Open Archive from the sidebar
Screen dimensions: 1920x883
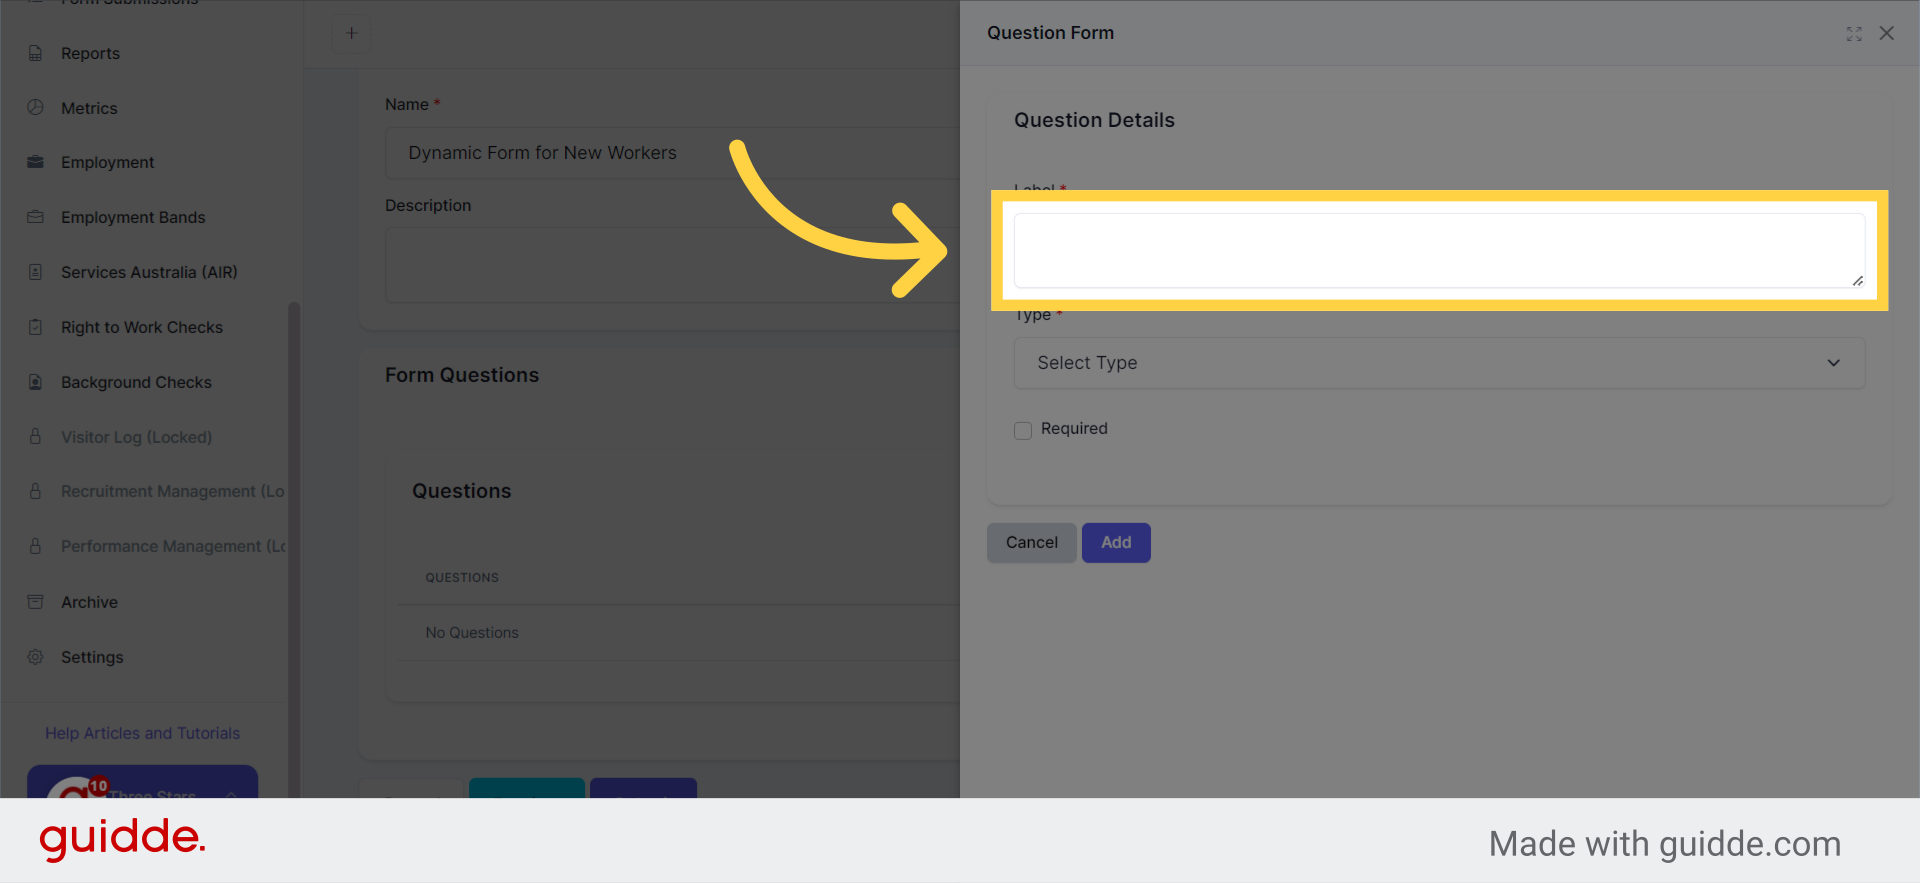coord(89,602)
